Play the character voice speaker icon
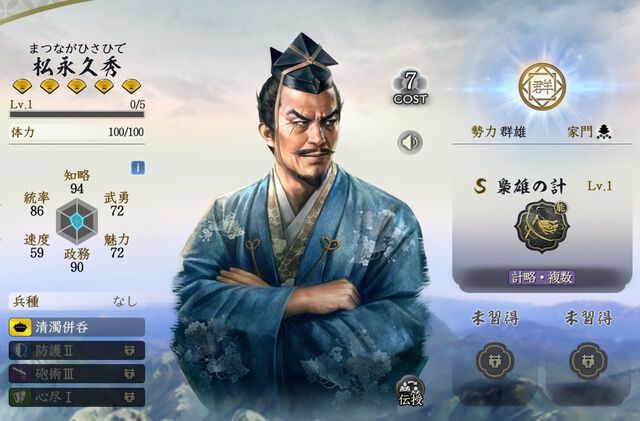Screen dimensions: 640x421 click(410, 143)
